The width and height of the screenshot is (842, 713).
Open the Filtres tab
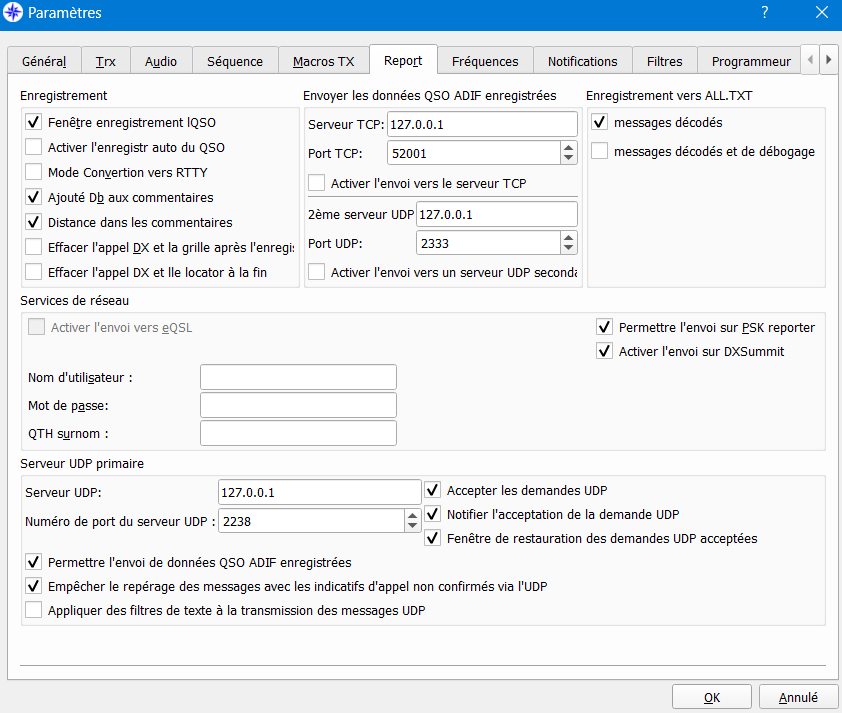(664, 61)
